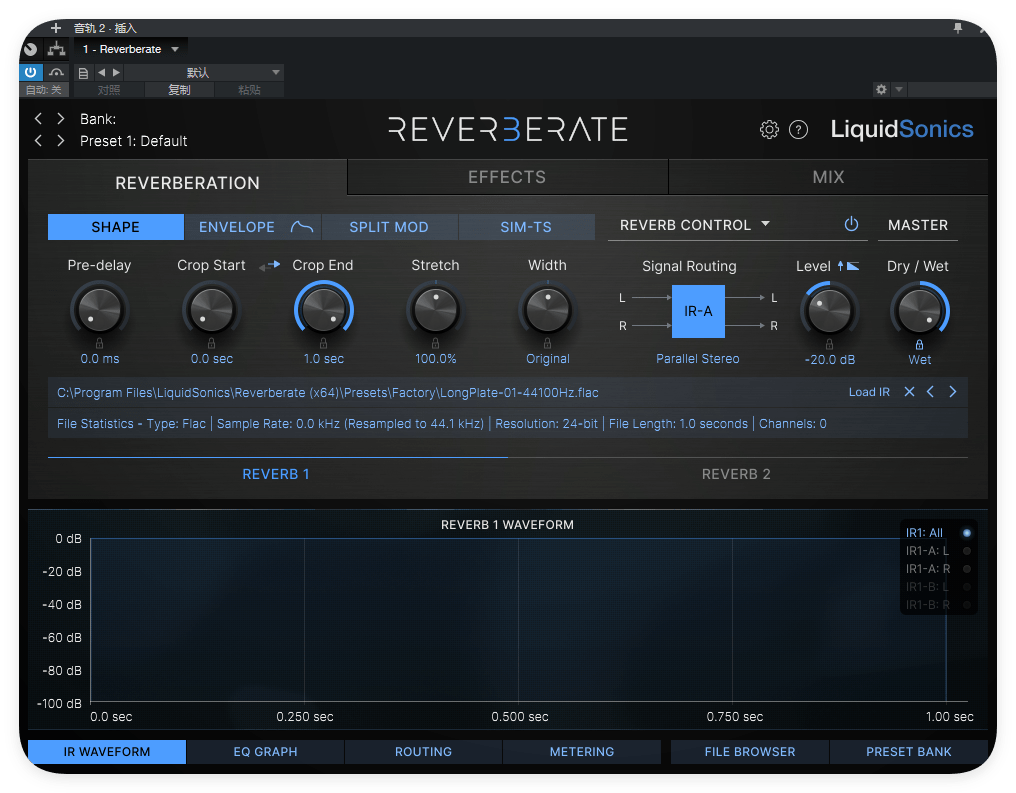Click the Level value -20.0 dB
Screen dimensions: 1016x793
829,360
